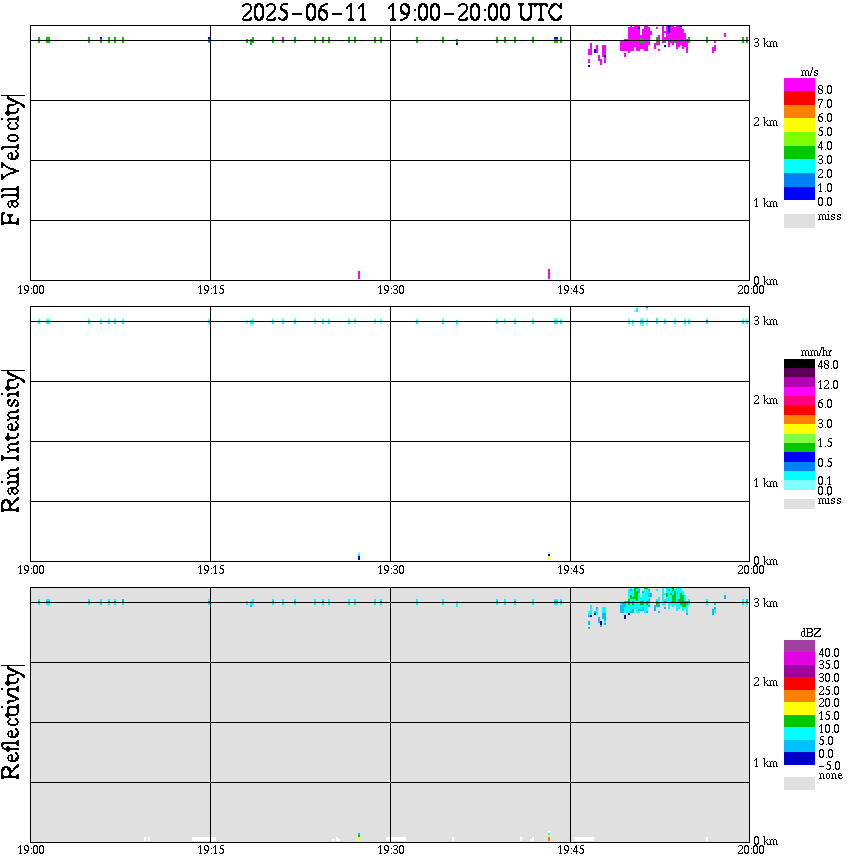Click '19:15' under the Fall Velocity panel
The height and width of the screenshot is (868, 850).
211,290
